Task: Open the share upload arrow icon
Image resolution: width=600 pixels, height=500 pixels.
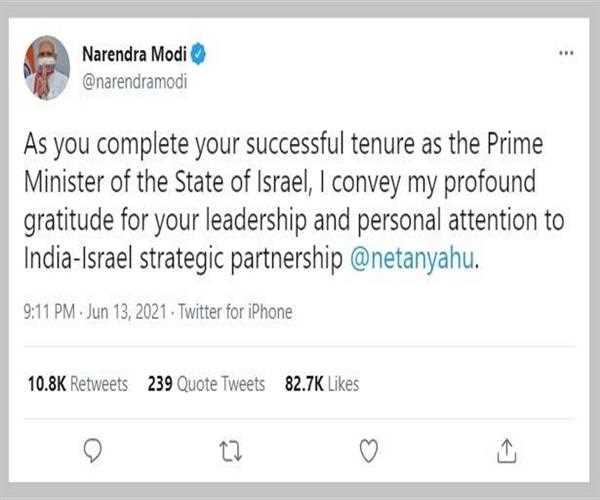Action: [x=507, y=451]
